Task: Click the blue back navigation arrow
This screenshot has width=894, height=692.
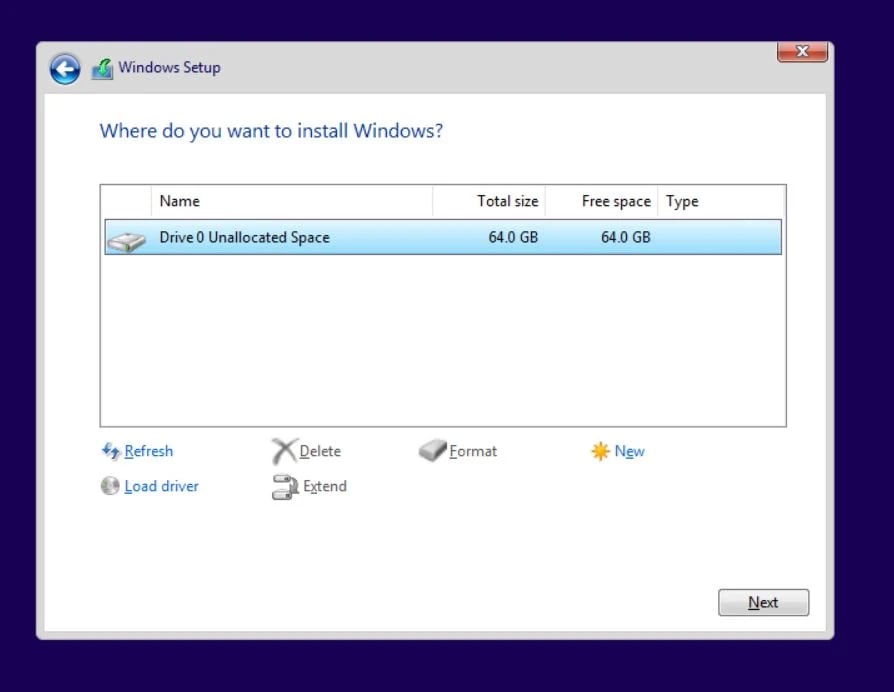Action: click(x=64, y=67)
